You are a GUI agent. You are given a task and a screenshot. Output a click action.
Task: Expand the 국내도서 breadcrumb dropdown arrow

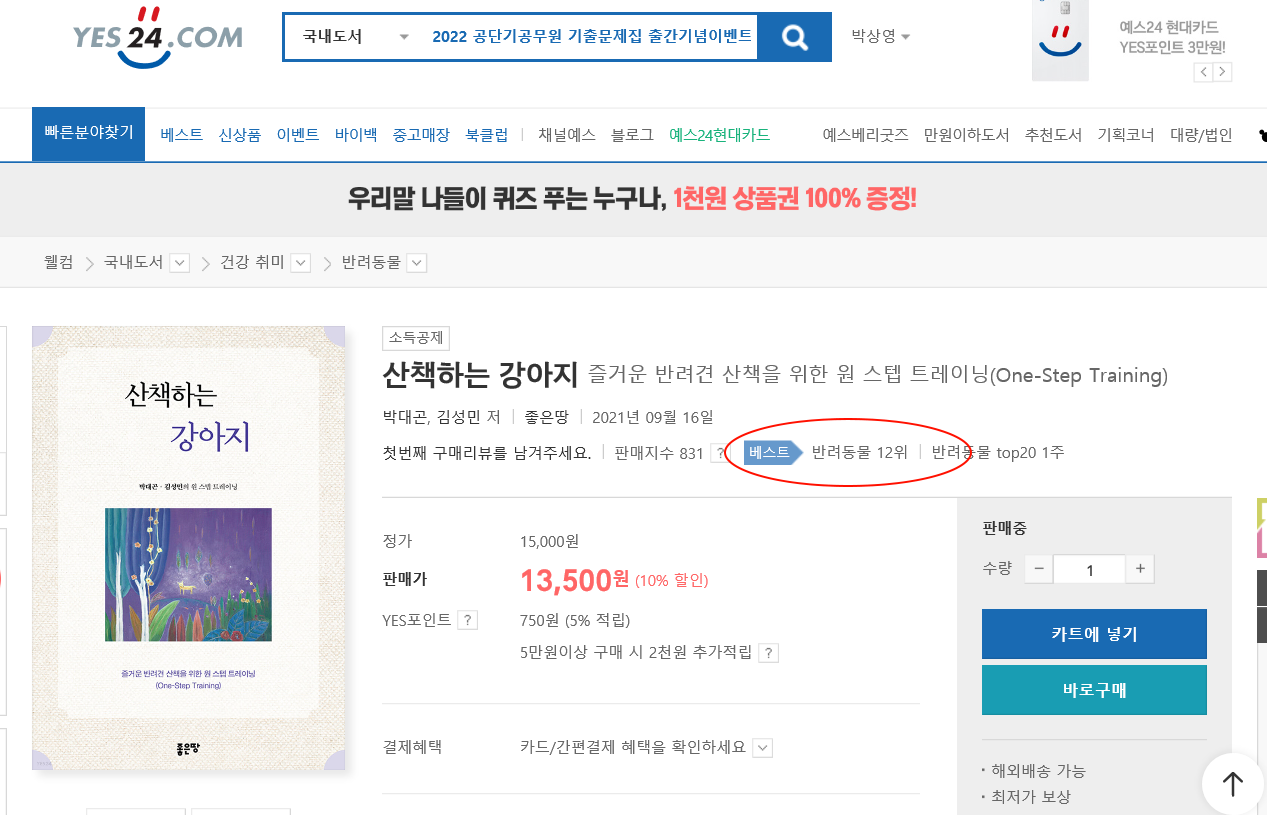pos(180,263)
